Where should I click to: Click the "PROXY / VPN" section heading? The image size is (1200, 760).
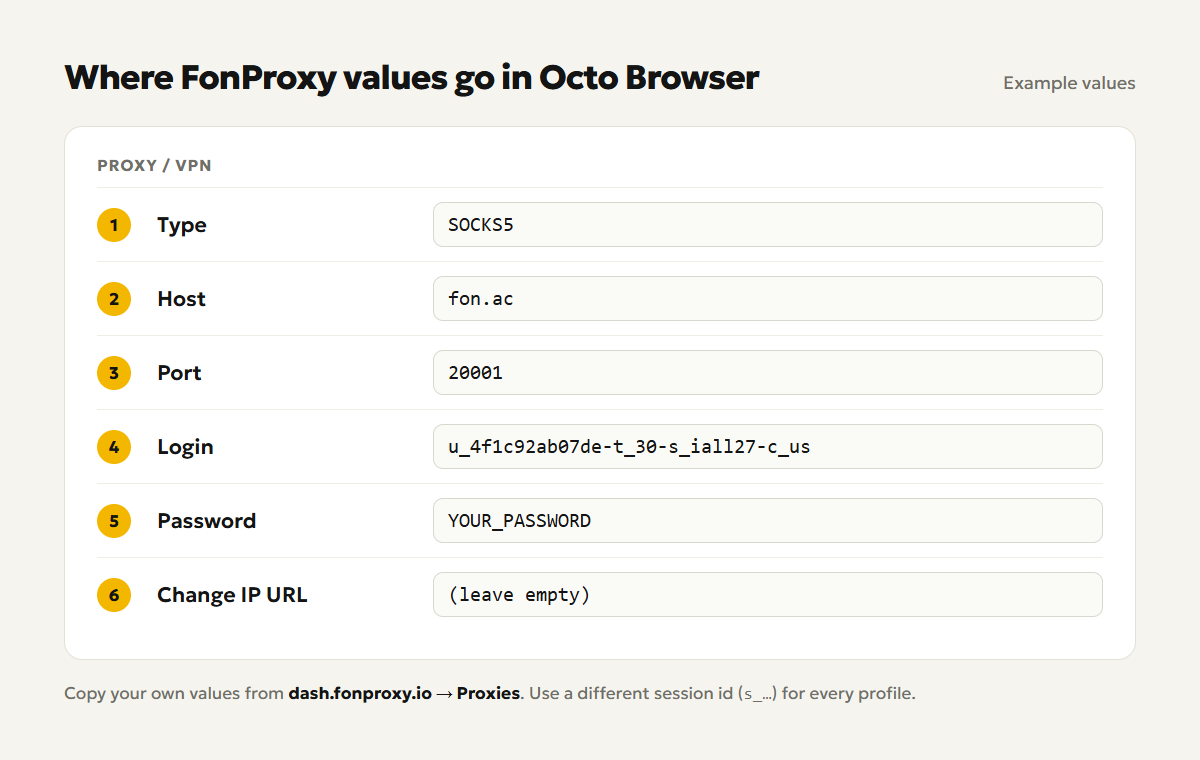[x=154, y=166]
